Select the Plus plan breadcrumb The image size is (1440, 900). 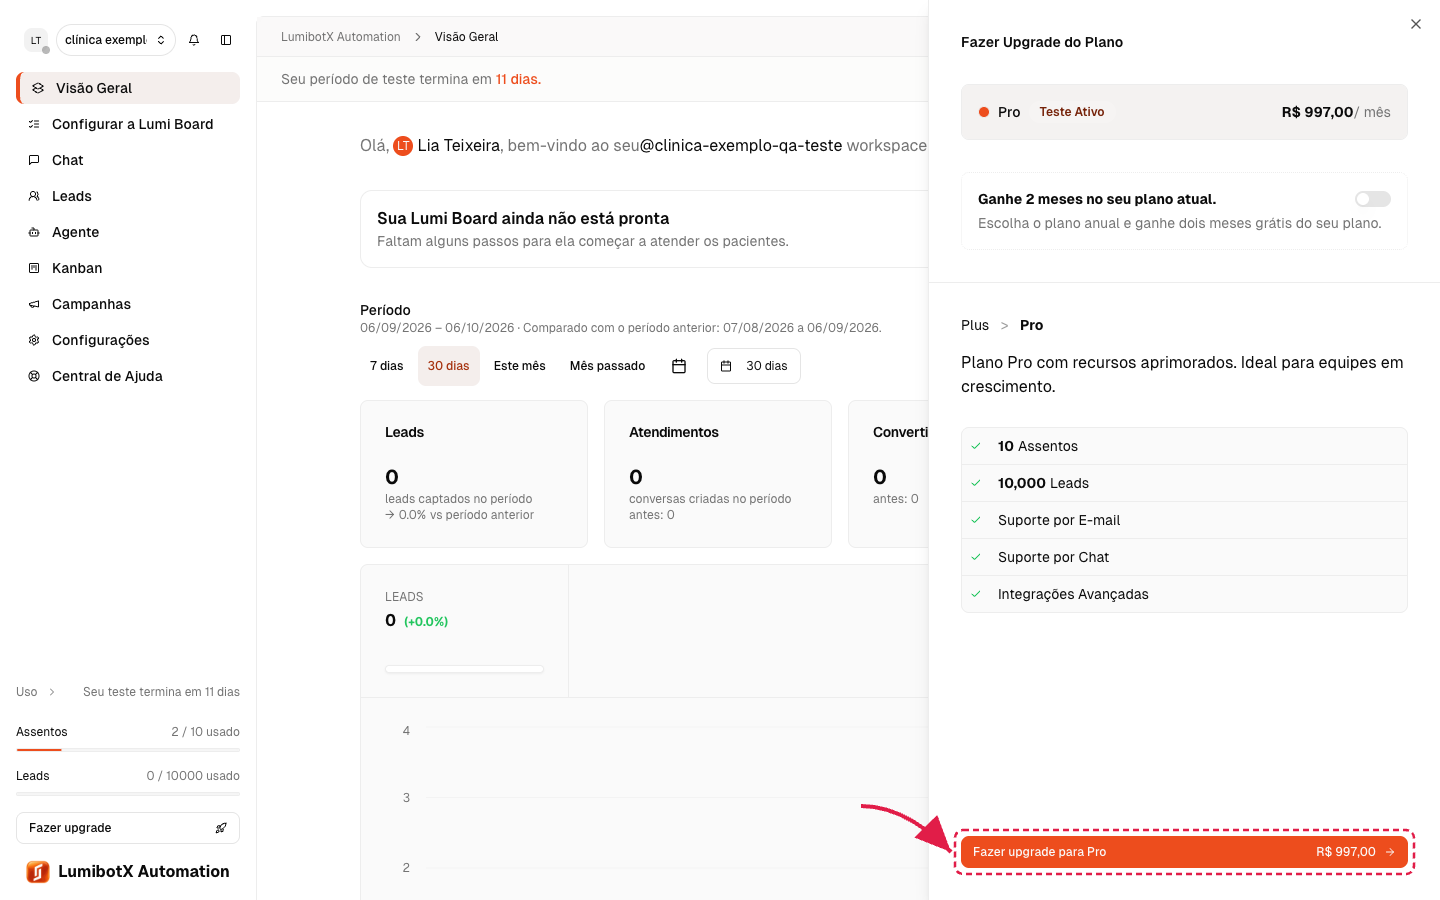pos(975,325)
